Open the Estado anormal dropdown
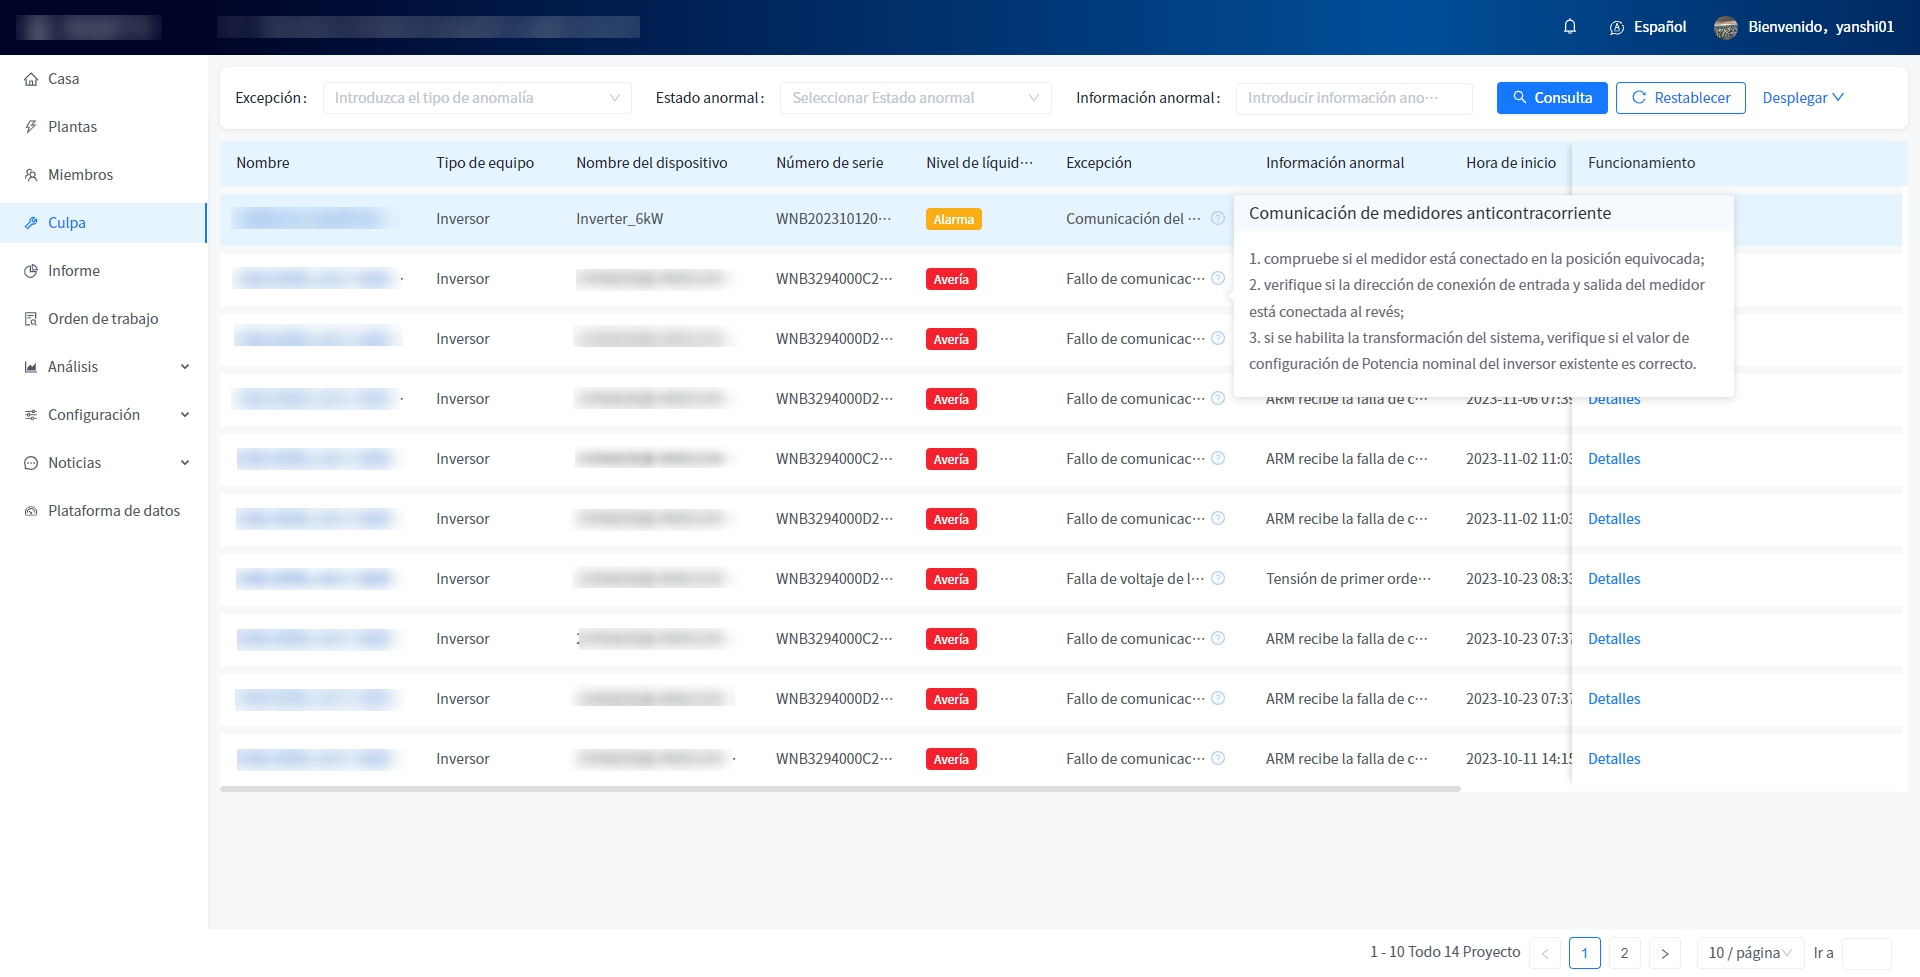 coord(915,98)
